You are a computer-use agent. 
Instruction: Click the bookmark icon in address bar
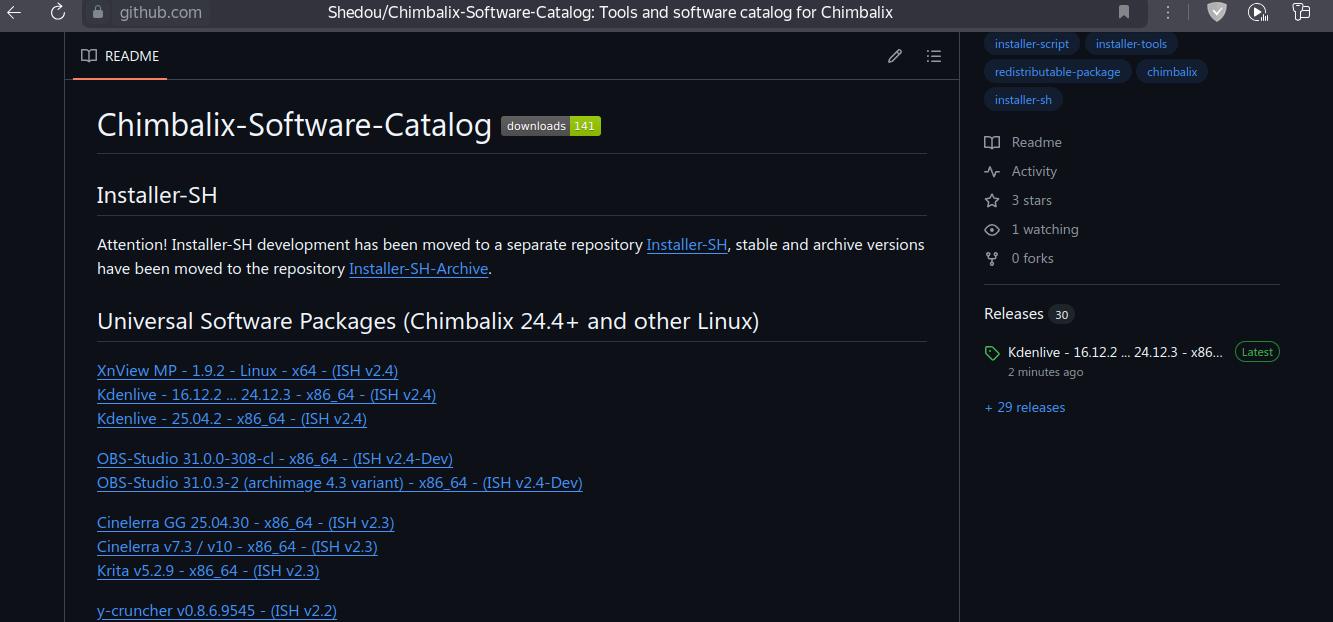coord(1124,12)
